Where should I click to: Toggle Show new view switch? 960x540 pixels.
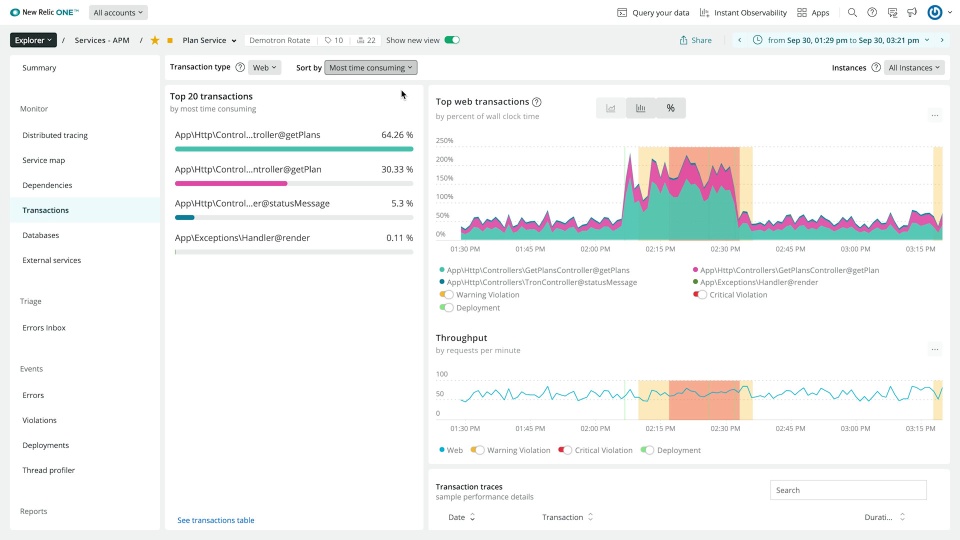click(x=452, y=40)
